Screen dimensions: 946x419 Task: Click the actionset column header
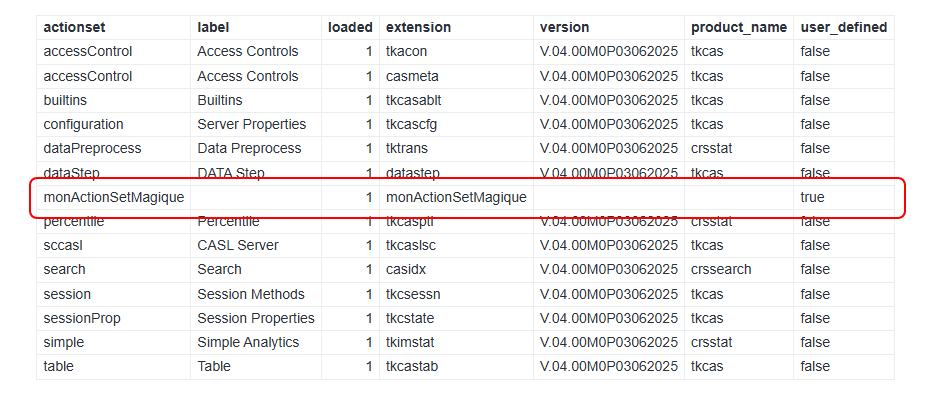pyautogui.click(x=76, y=27)
